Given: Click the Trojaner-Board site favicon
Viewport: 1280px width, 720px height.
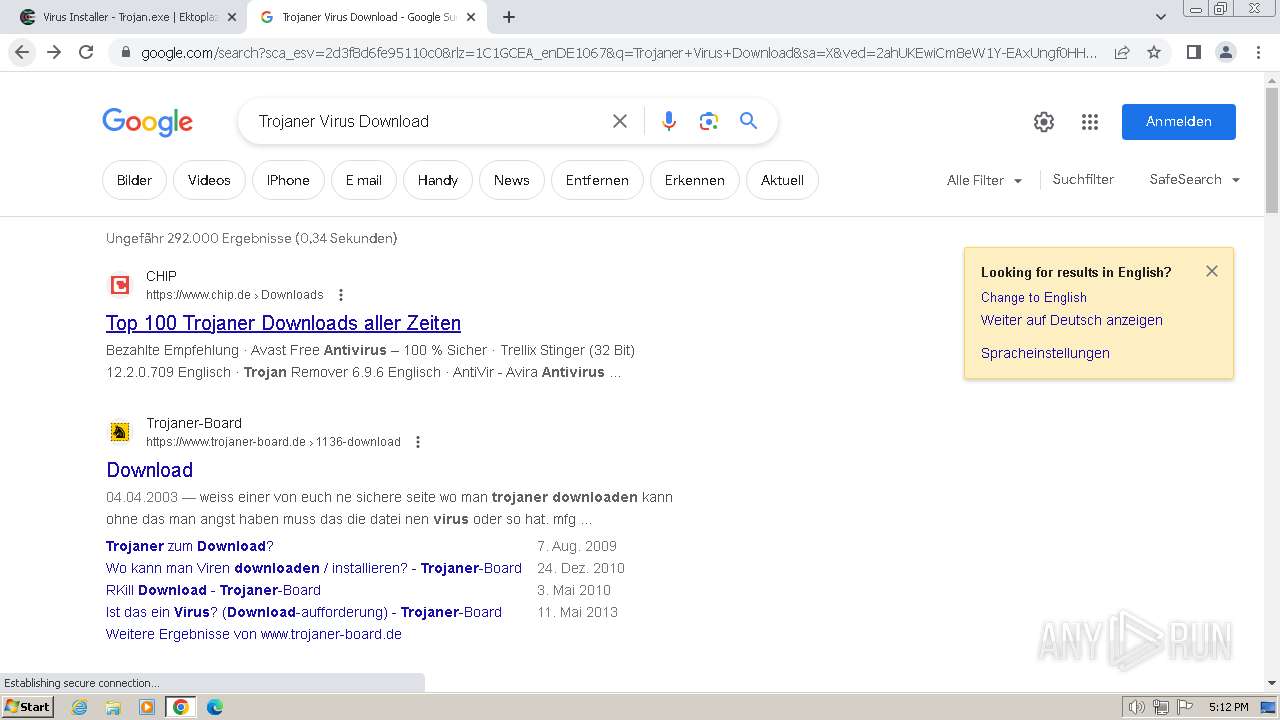Looking at the screenshot, I should [120, 432].
